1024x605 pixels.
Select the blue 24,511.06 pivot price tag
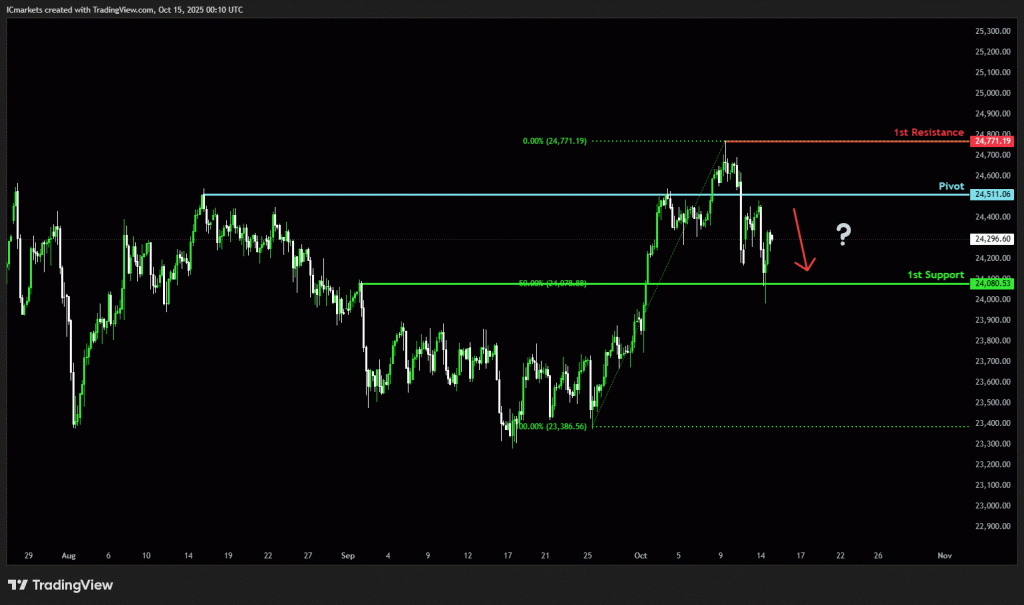pos(992,194)
